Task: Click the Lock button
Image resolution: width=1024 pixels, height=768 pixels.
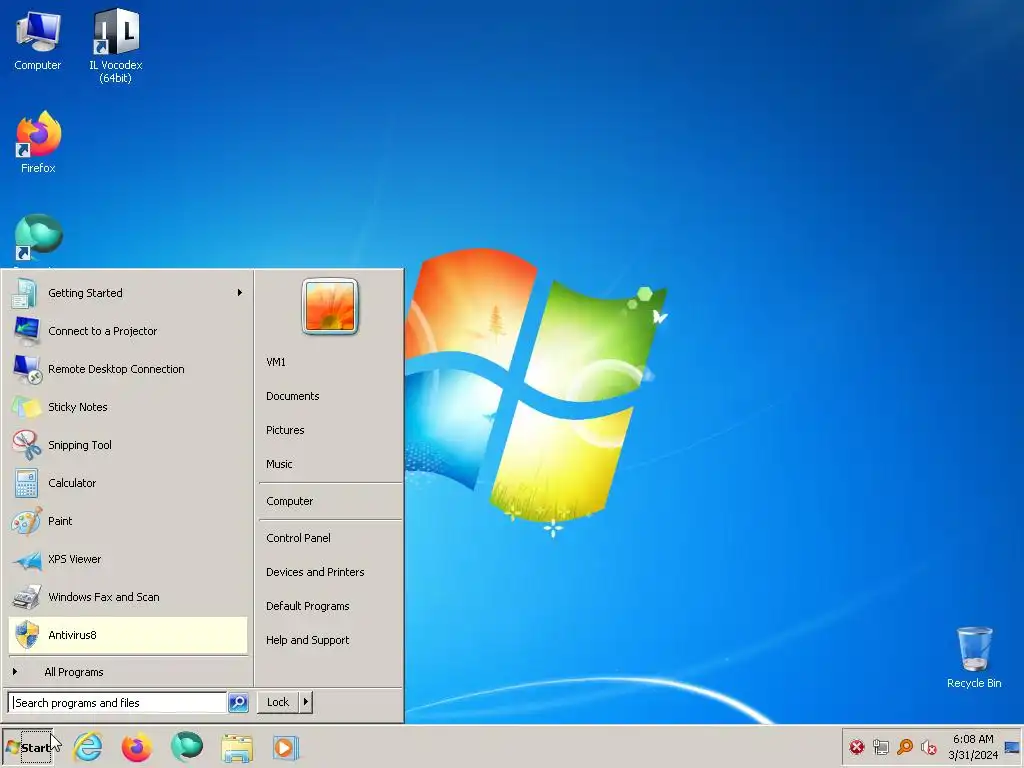Action: click(278, 702)
